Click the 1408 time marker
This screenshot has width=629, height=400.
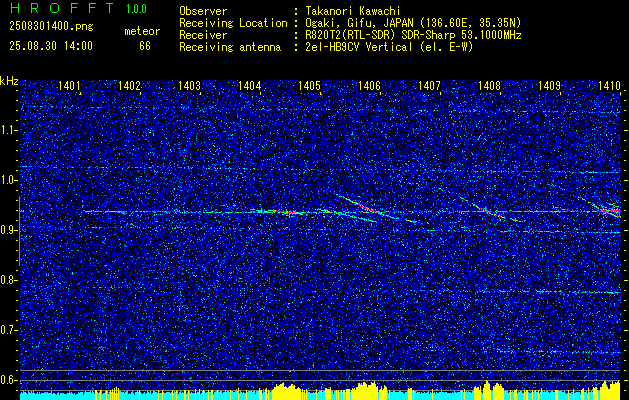tap(489, 85)
